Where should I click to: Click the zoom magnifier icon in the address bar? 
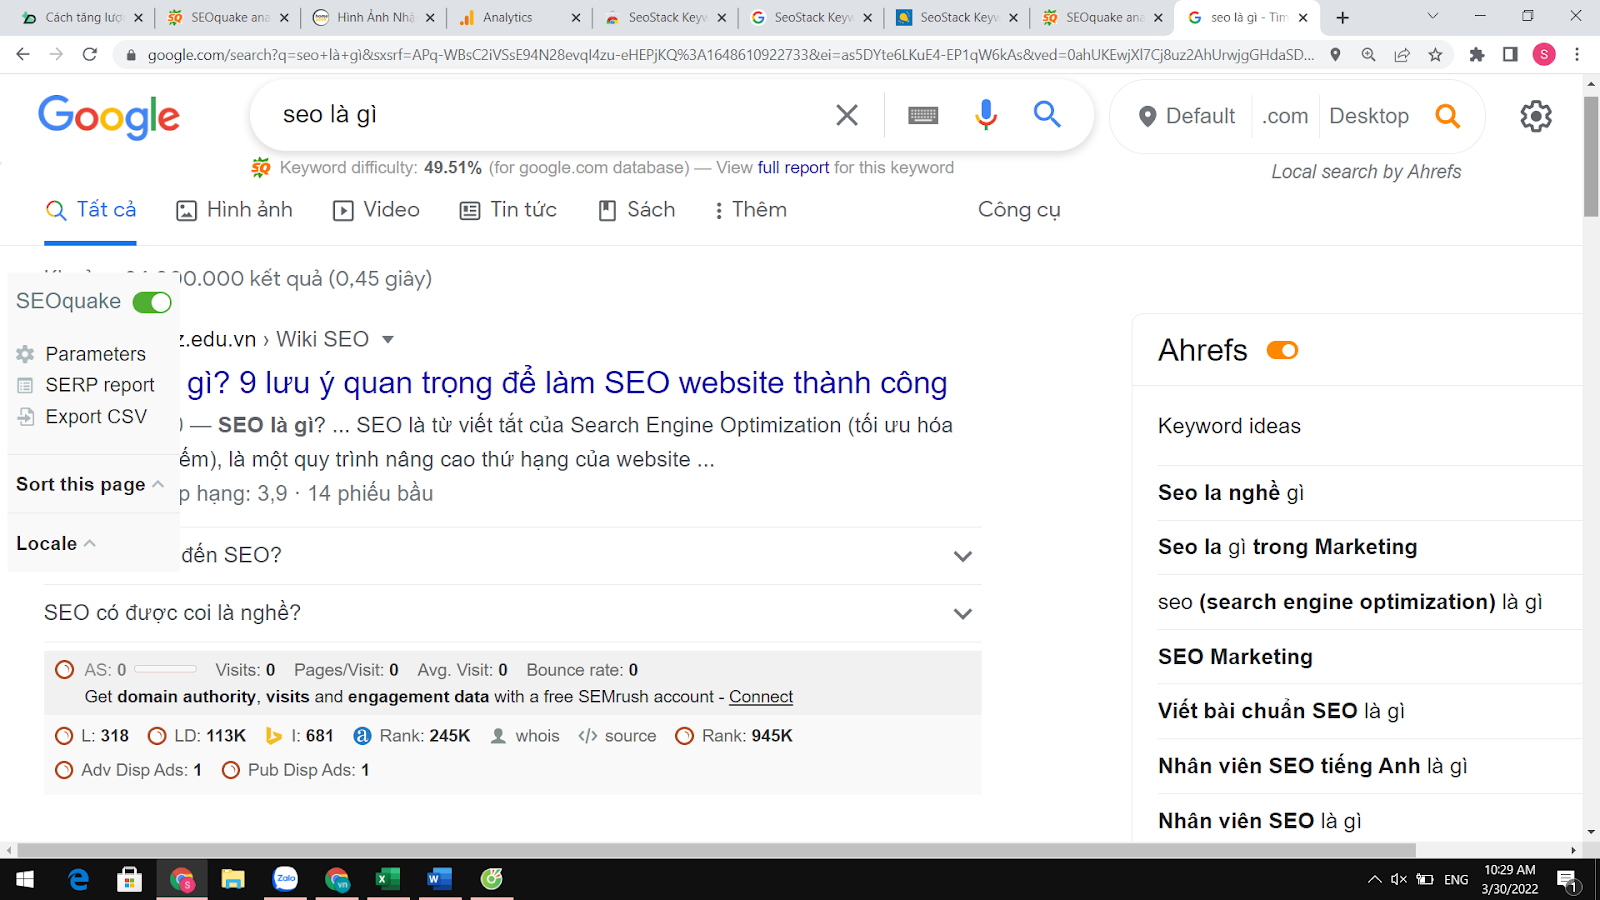pyautogui.click(x=1368, y=55)
